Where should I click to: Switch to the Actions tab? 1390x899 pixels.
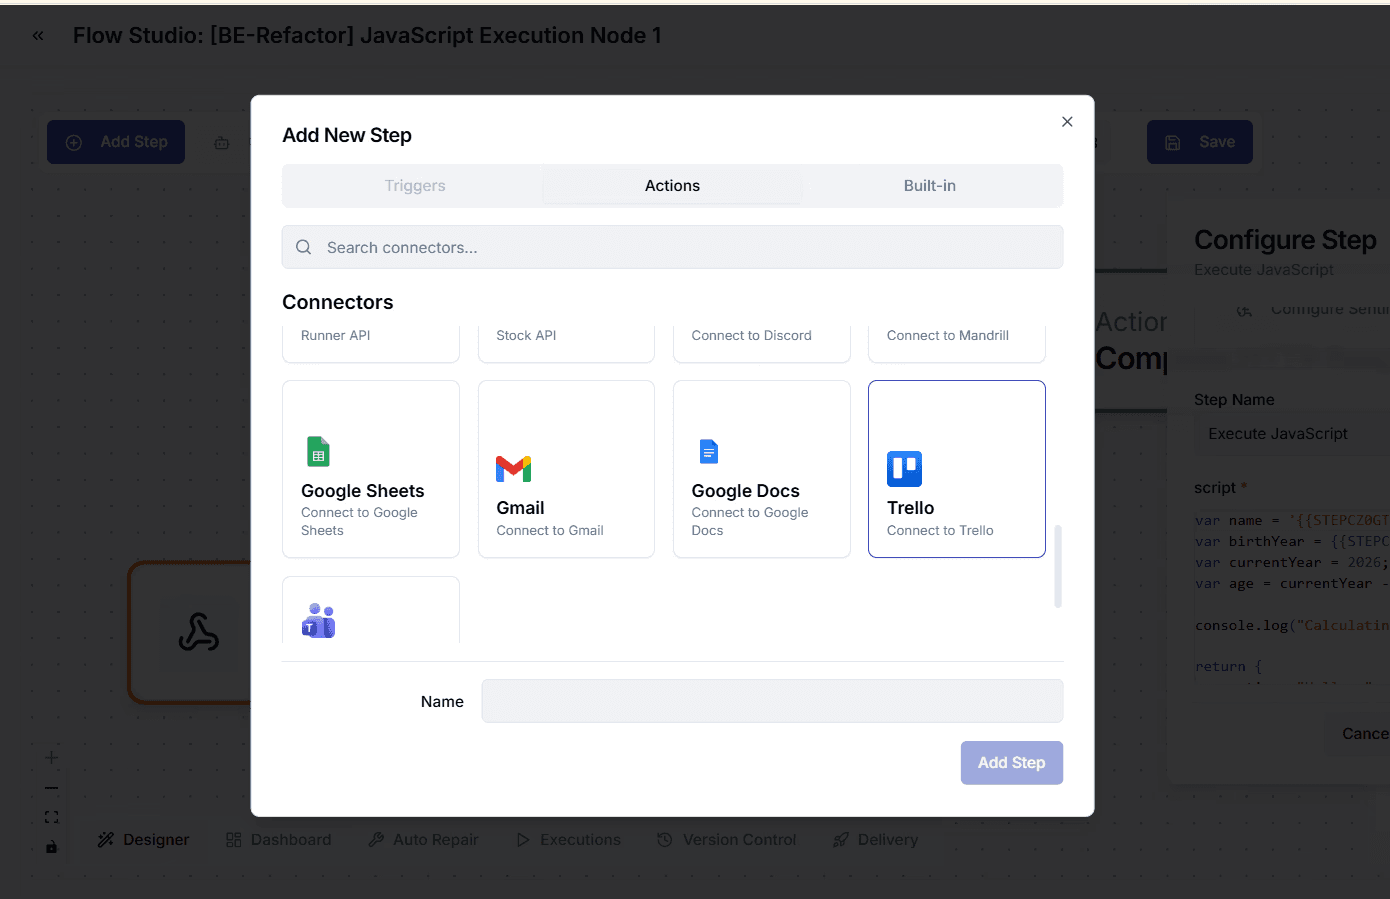(x=672, y=186)
